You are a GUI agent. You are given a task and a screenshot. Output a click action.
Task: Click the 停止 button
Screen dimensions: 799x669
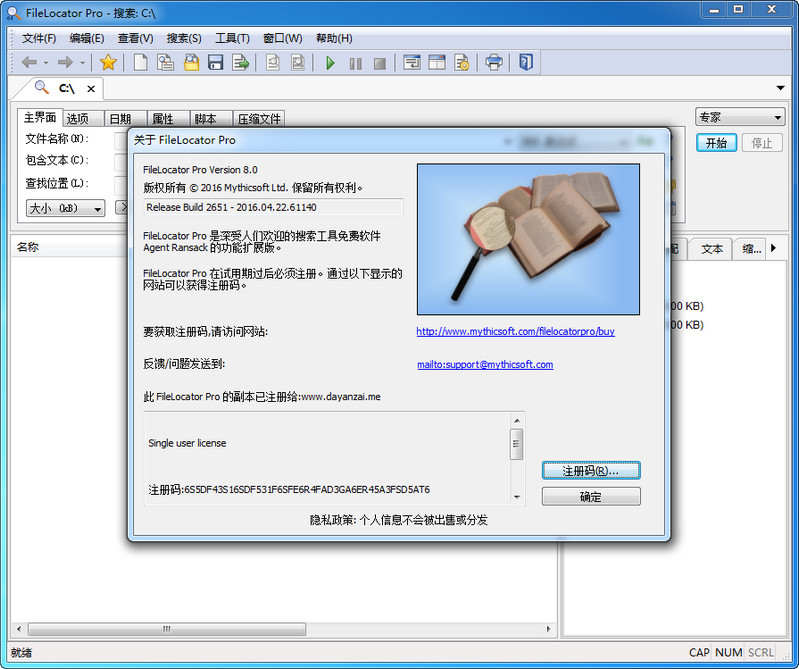coord(762,143)
